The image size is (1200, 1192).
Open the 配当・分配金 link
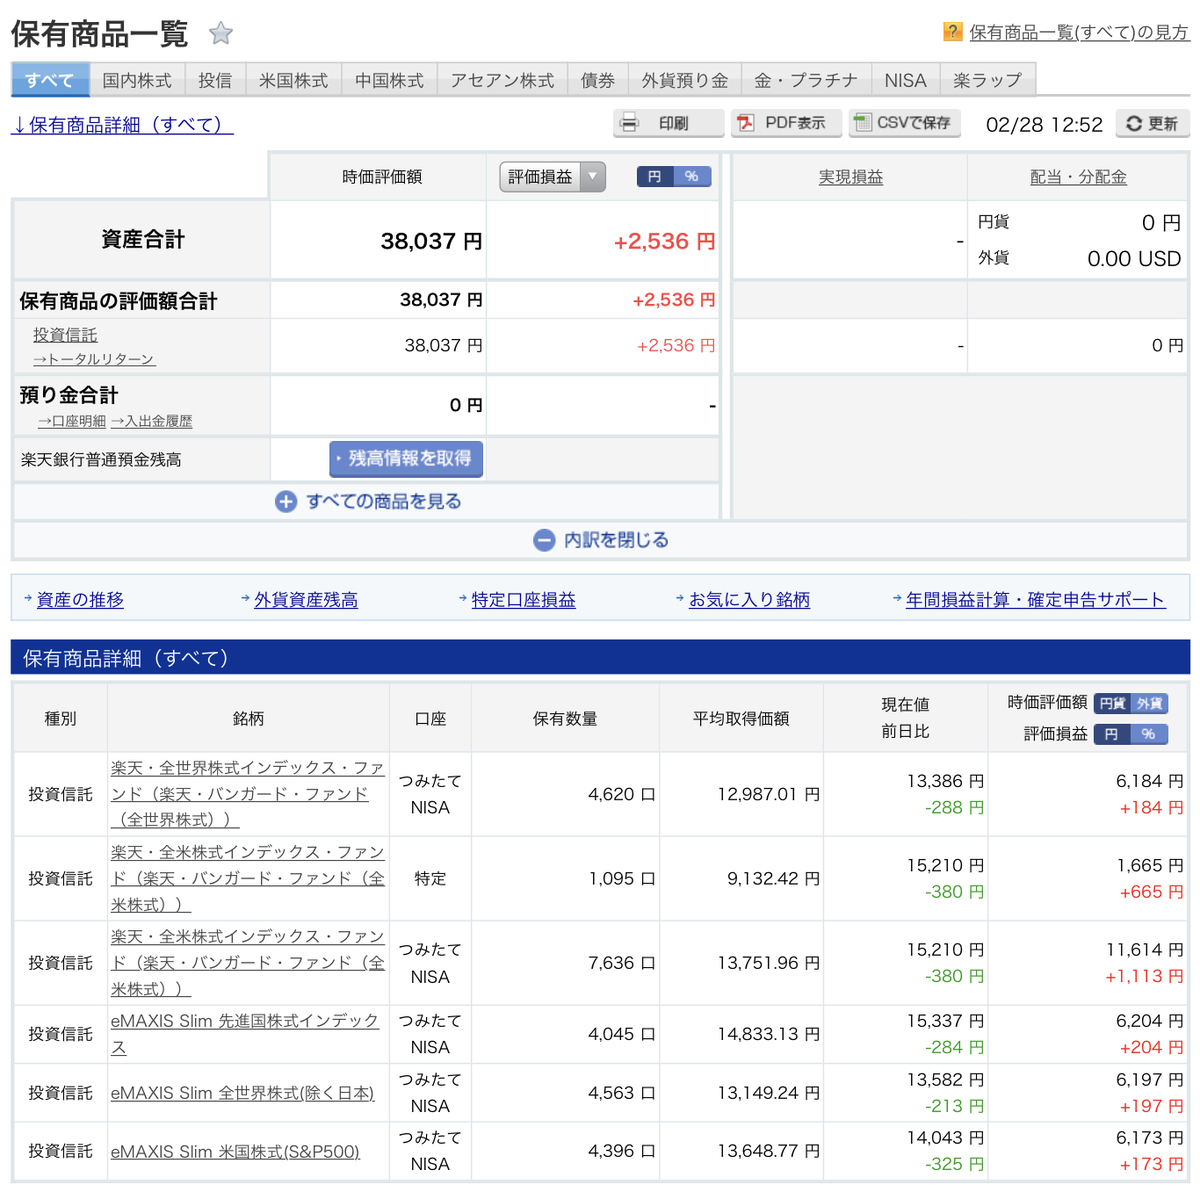point(1078,177)
